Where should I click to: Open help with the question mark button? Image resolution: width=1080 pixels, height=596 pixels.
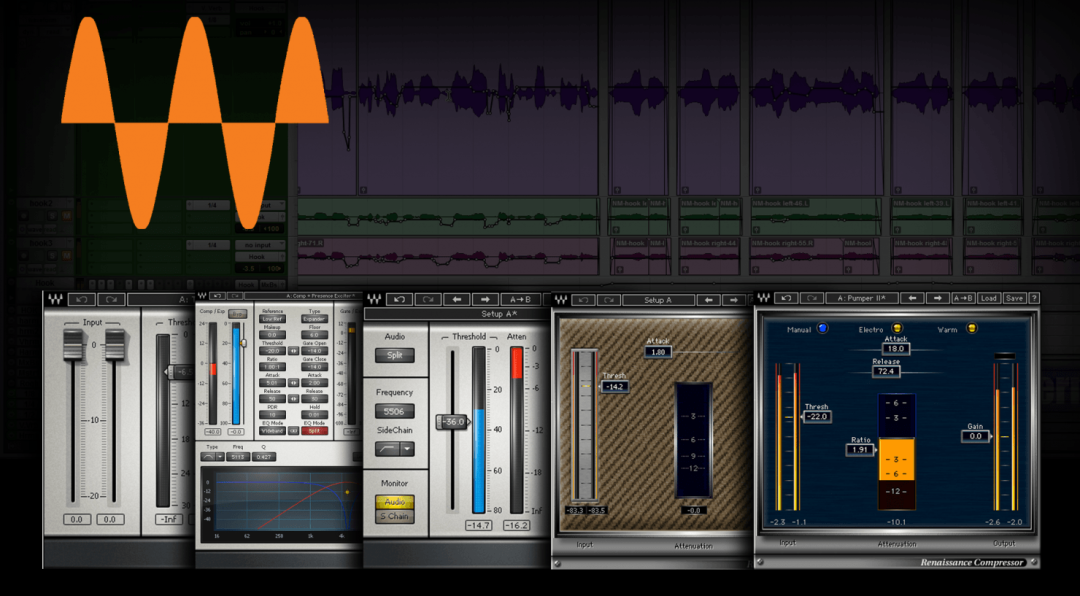click(x=1033, y=298)
